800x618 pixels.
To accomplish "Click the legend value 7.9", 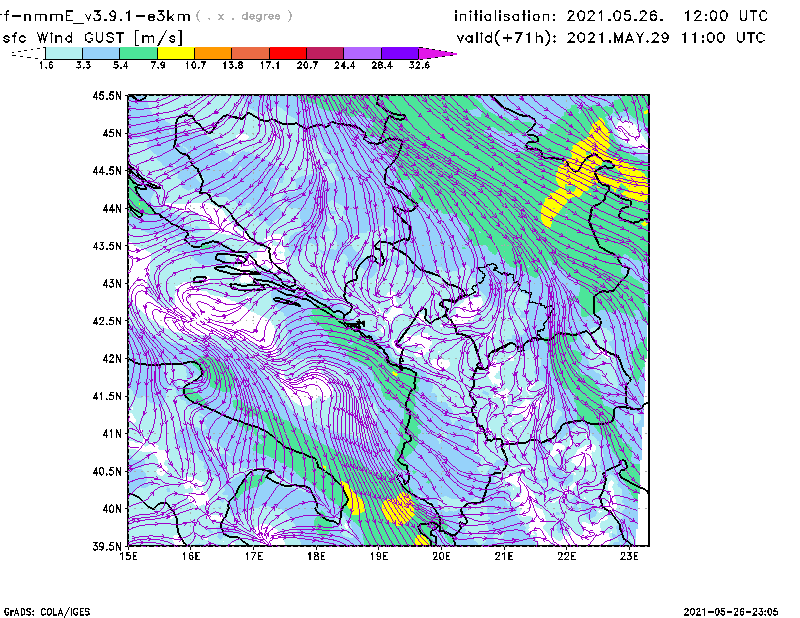I will pyautogui.click(x=158, y=65).
